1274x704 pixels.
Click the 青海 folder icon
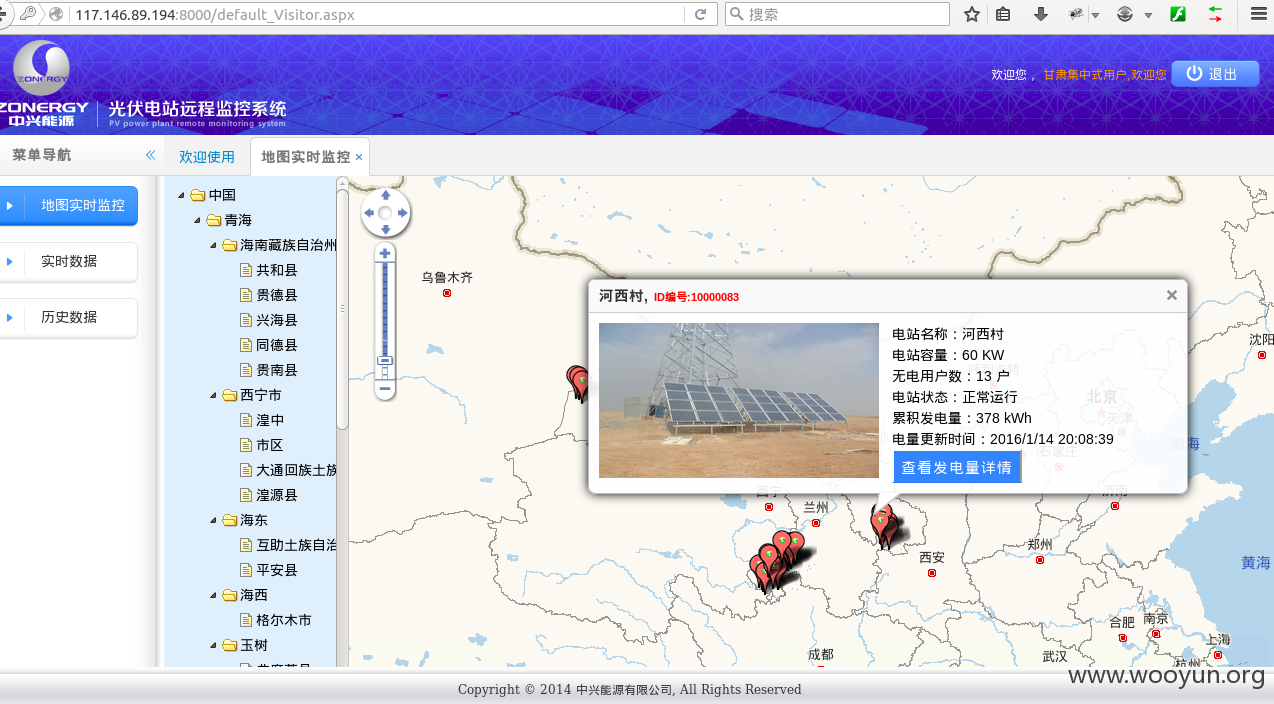pos(213,220)
